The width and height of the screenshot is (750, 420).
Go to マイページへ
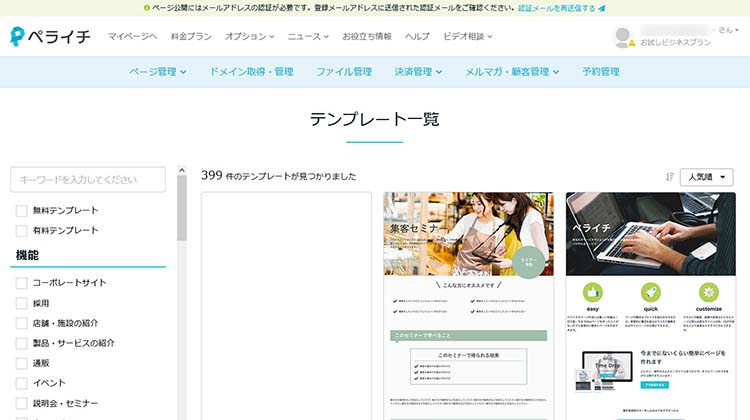click(132, 36)
